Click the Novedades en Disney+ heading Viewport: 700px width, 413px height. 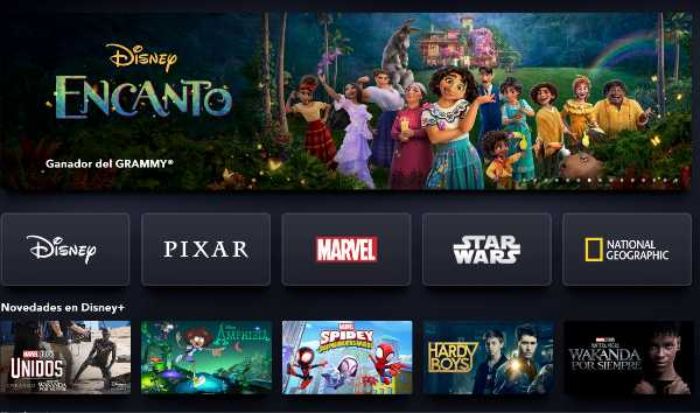(x=63, y=308)
